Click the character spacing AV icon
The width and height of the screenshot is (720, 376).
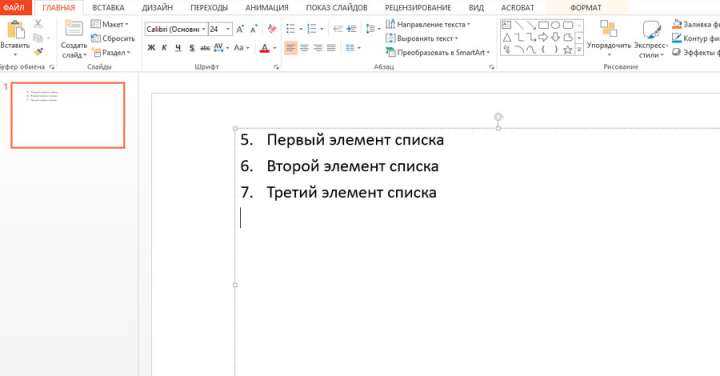point(218,48)
